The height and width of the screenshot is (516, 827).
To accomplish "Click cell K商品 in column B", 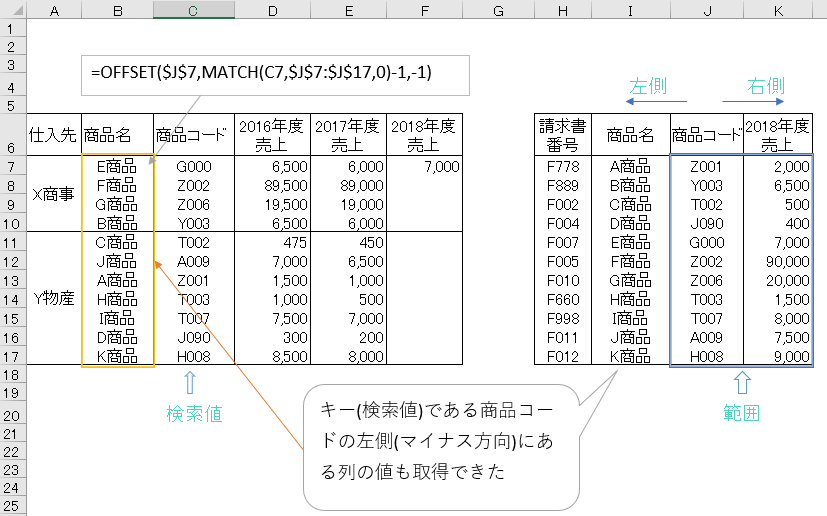I will (117, 356).
